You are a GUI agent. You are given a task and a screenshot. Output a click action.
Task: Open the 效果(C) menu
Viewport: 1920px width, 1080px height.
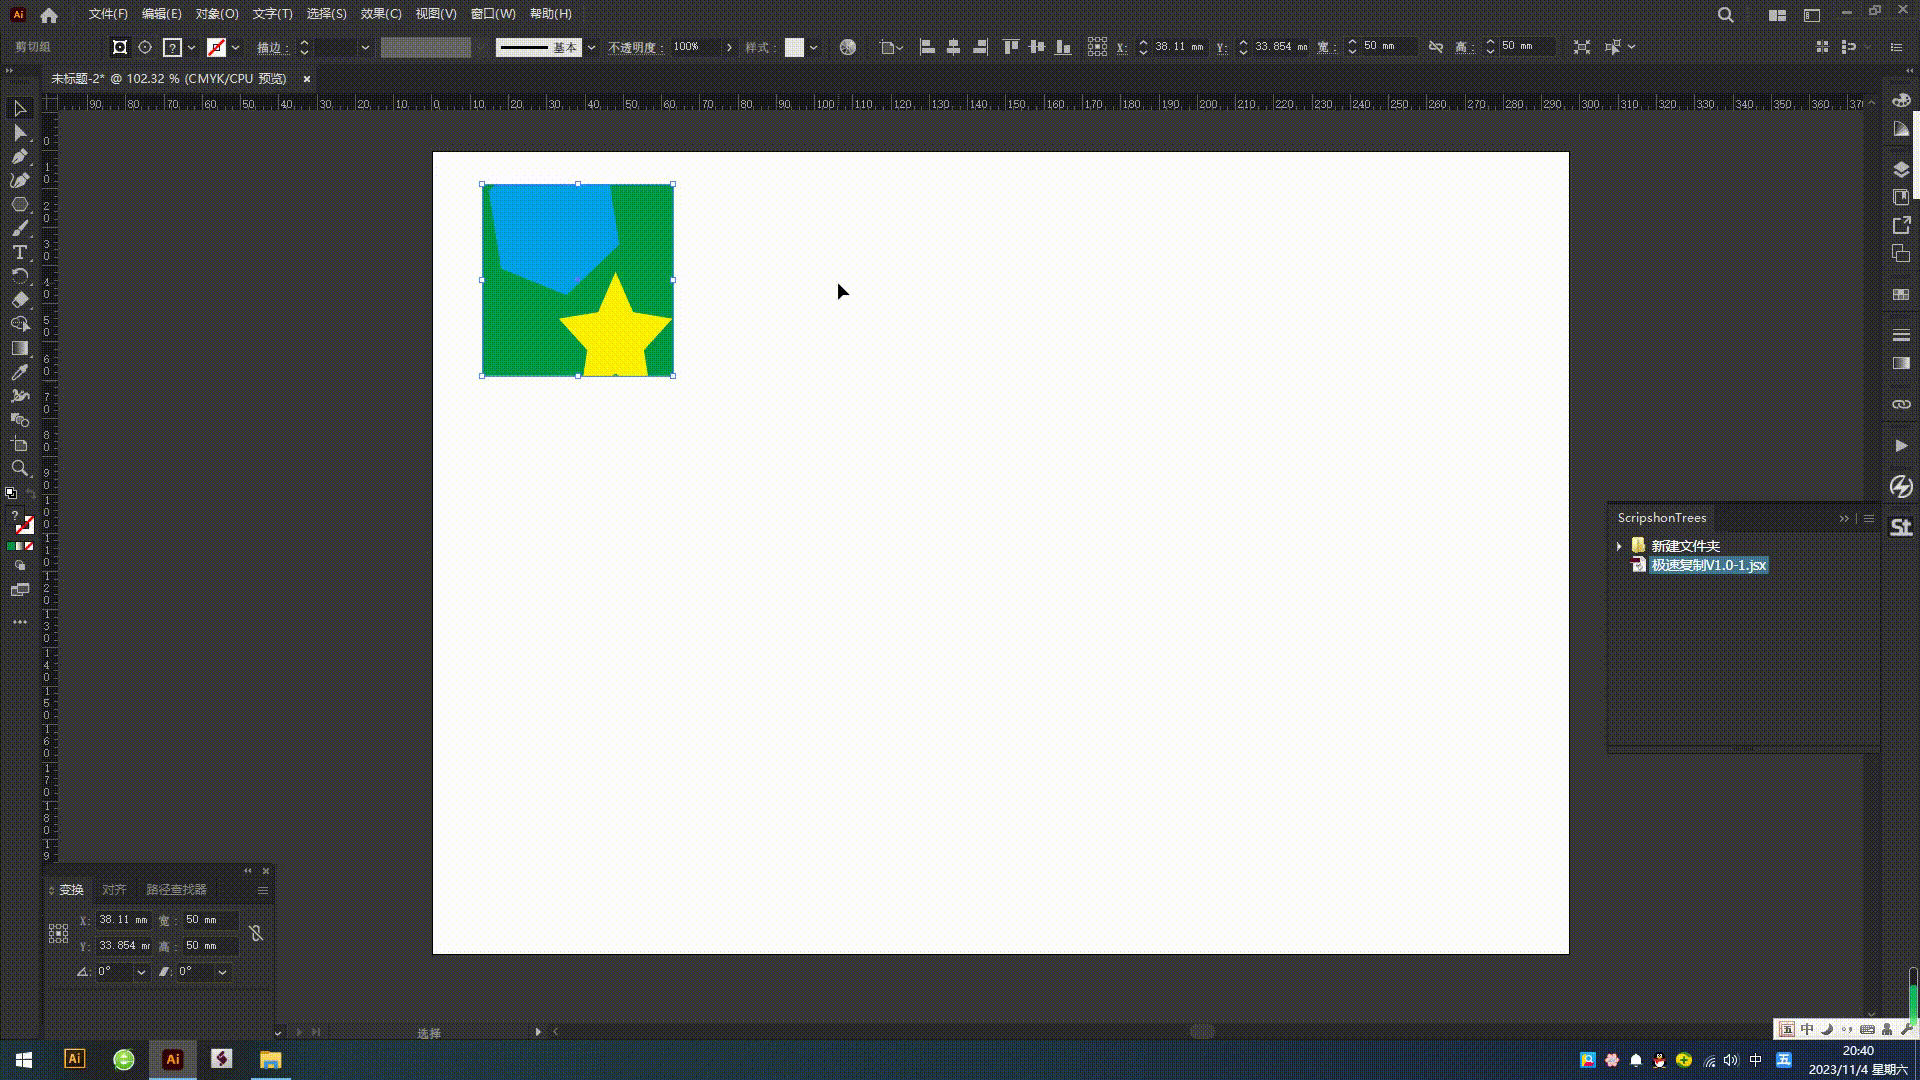[x=381, y=14]
